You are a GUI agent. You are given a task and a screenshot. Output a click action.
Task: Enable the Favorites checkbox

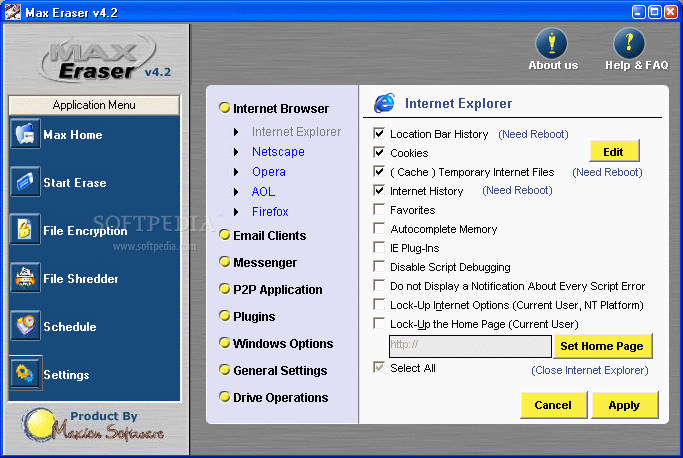point(379,209)
